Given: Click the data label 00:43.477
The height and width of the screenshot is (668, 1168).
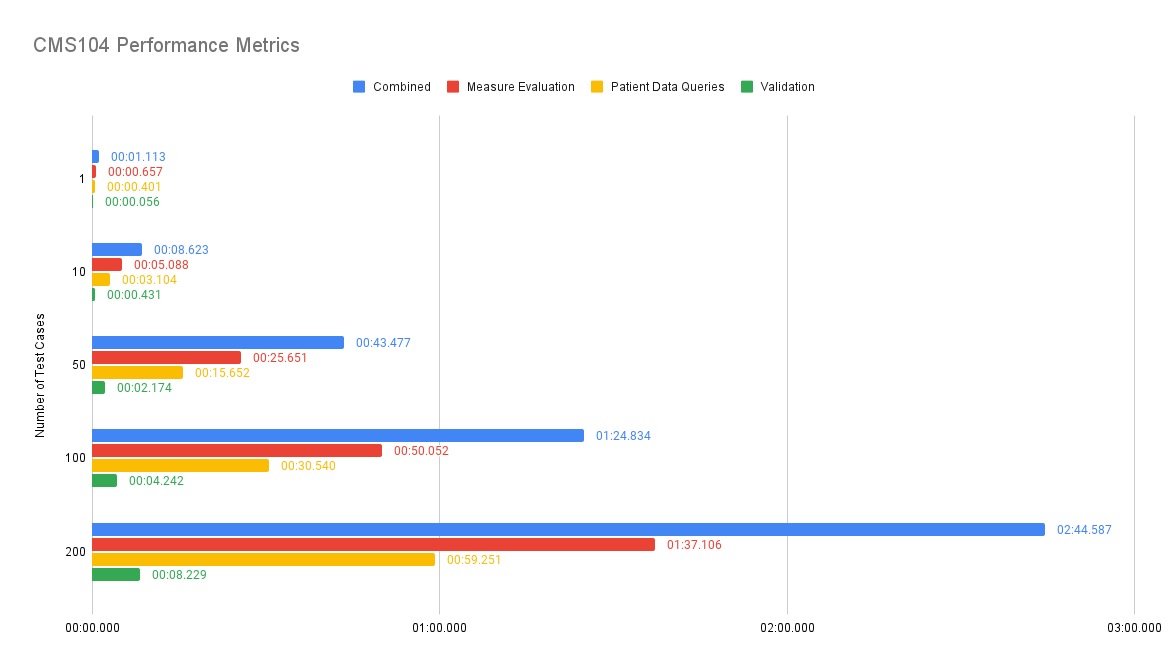Looking at the screenshot, I should pyautogui.click(x=384, y=342).
